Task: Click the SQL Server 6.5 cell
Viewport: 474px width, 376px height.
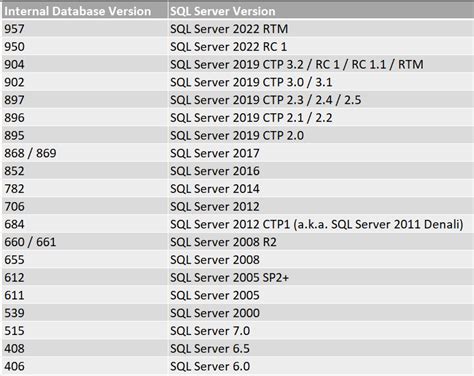Action: 321,348
